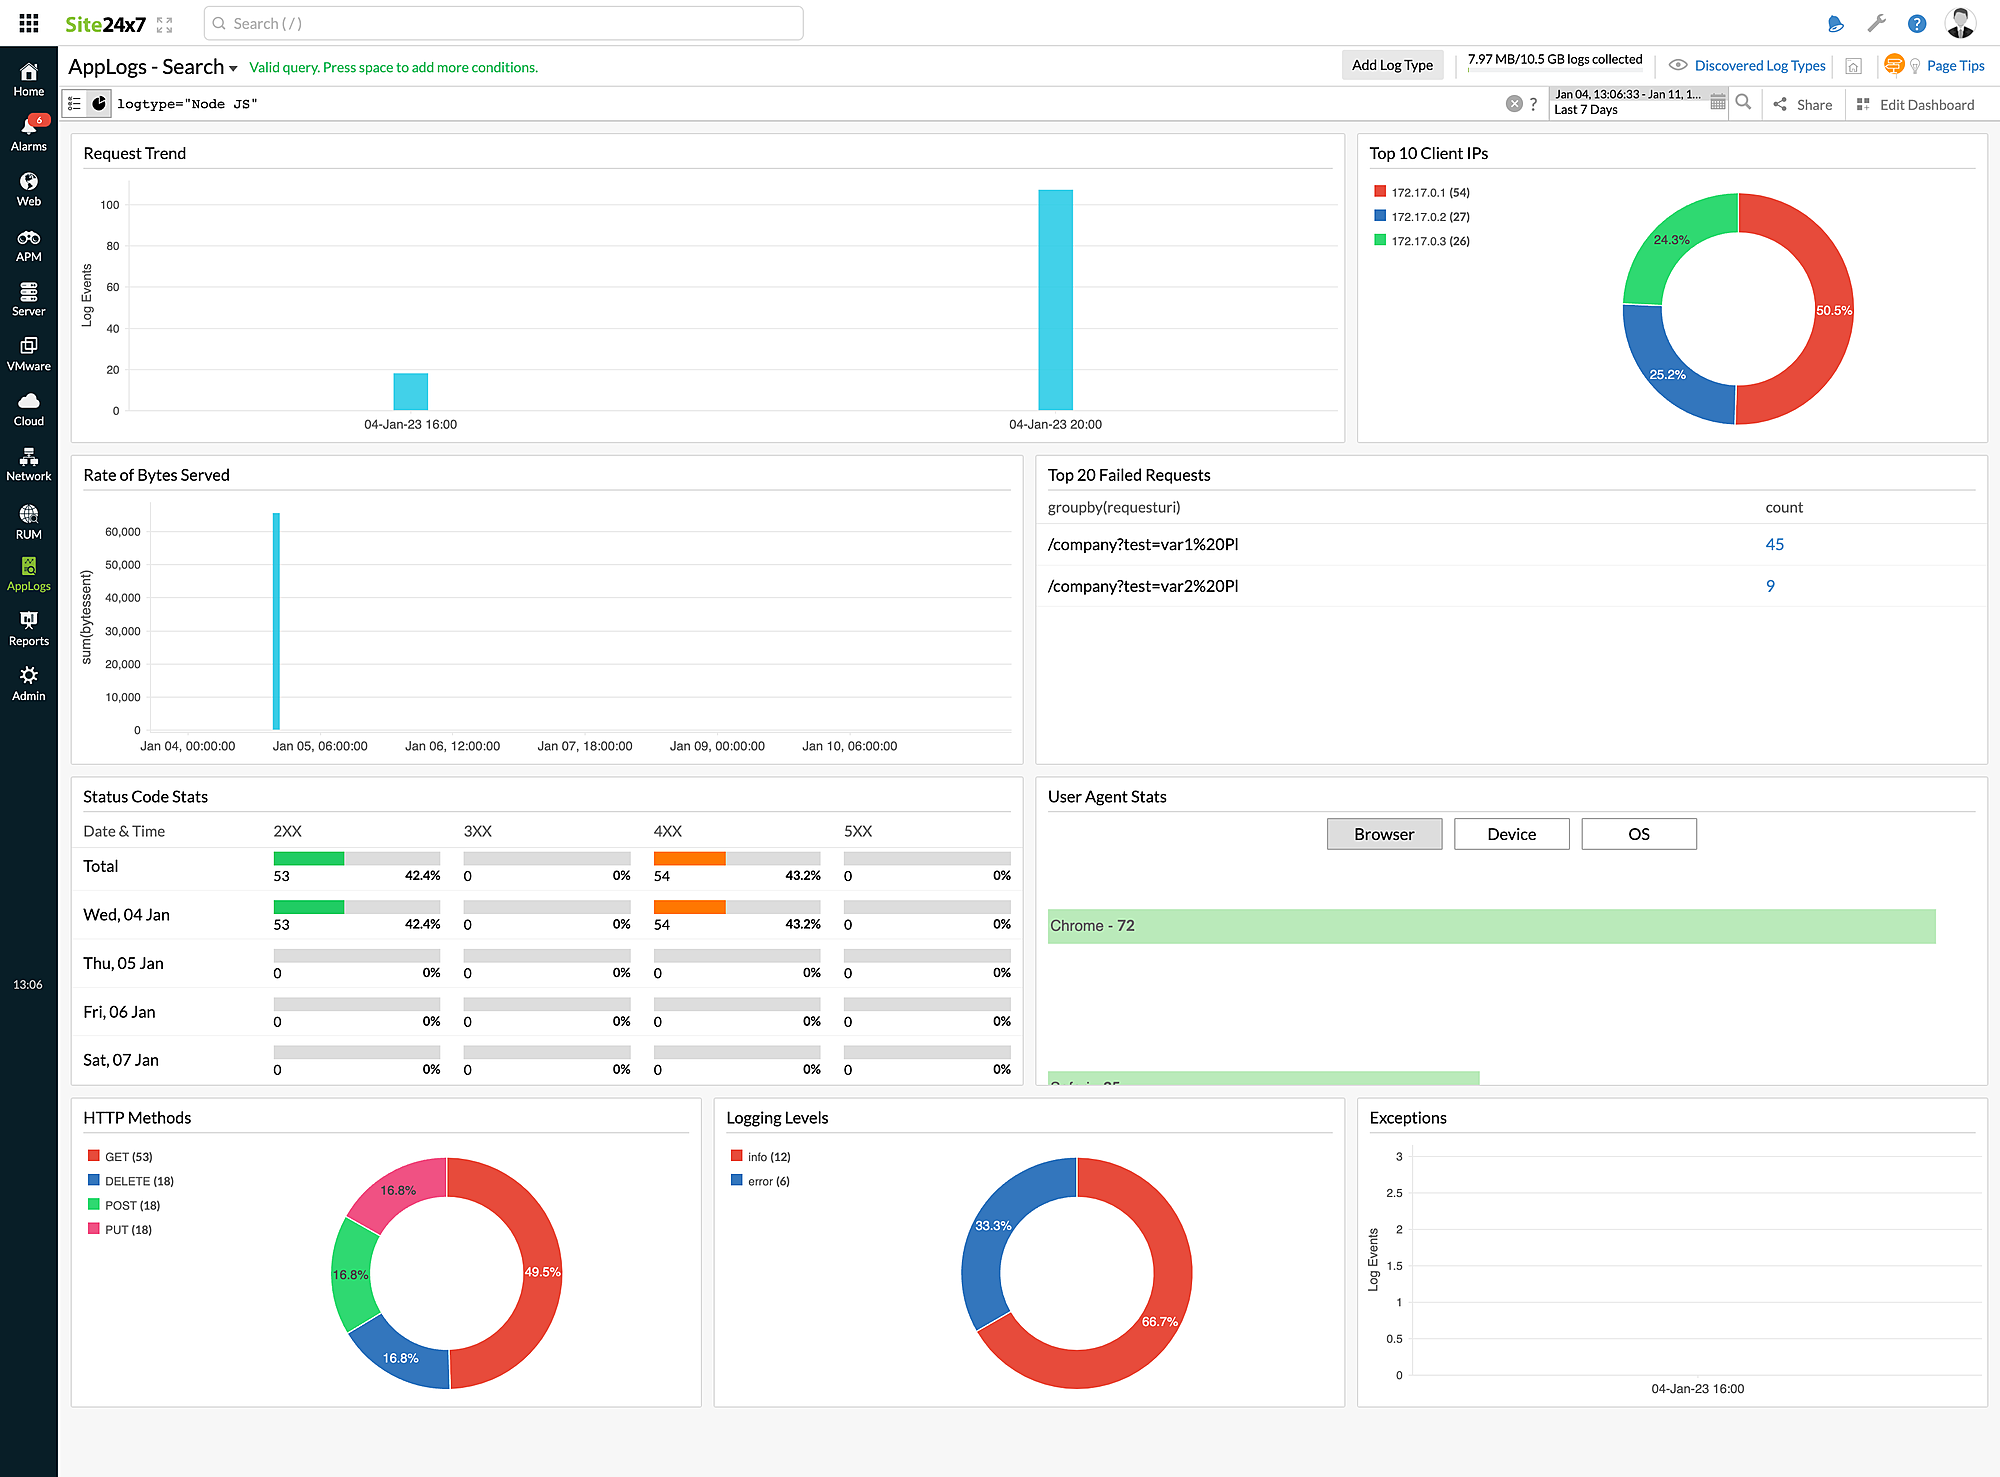Open the Last 7 Days time range selector
This screenshot has width=2000, height=1477.
tap(1630, 102)
